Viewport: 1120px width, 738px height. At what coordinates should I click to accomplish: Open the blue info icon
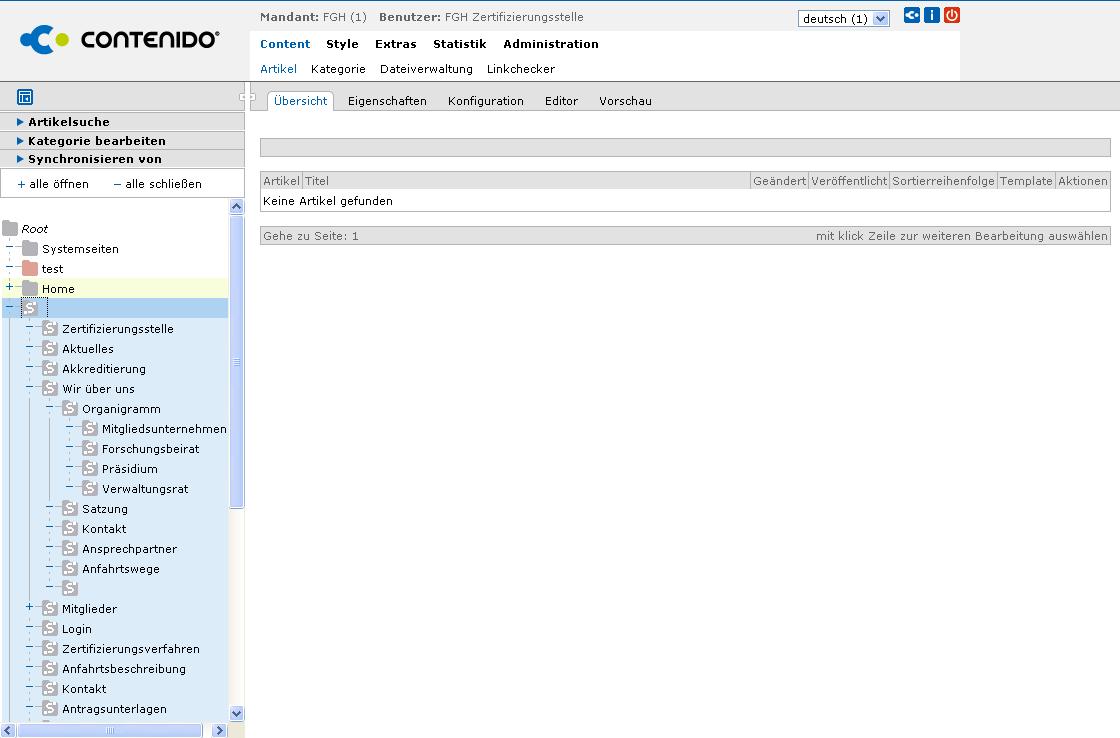(x=932, y=15)
